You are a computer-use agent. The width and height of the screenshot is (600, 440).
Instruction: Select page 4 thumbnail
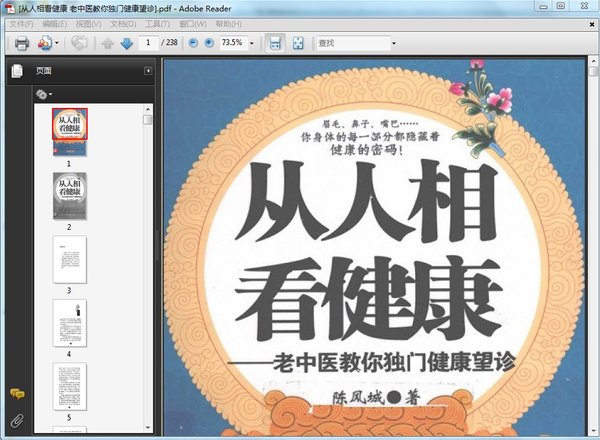tap(70, 323)
